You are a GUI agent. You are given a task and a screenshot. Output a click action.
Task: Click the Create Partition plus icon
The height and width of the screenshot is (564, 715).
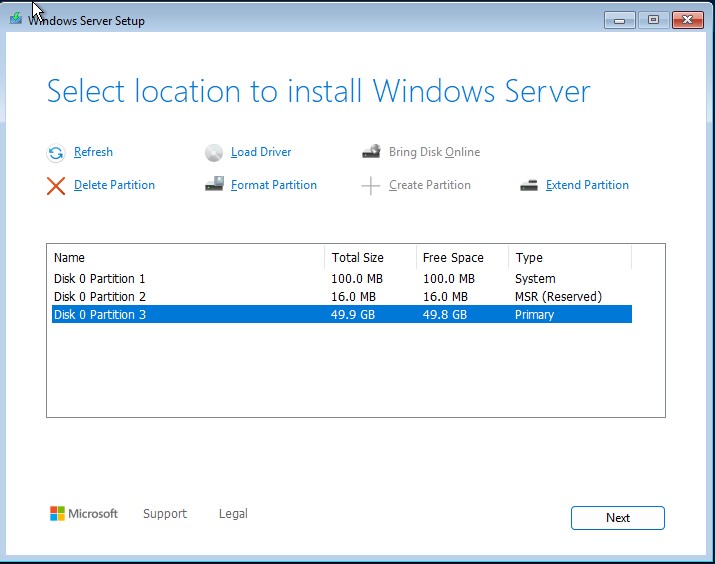click(x=371, y=185)
